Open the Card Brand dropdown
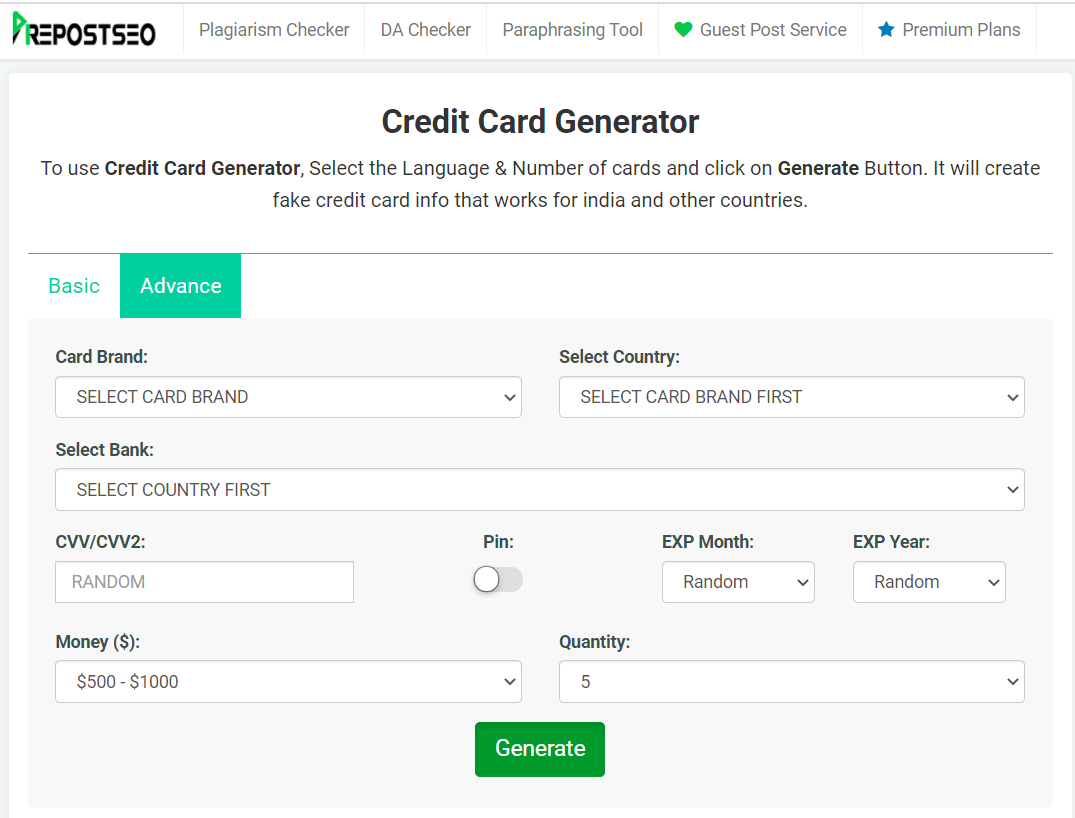Viewport: 1075px width, 818px height. point(288,397)
